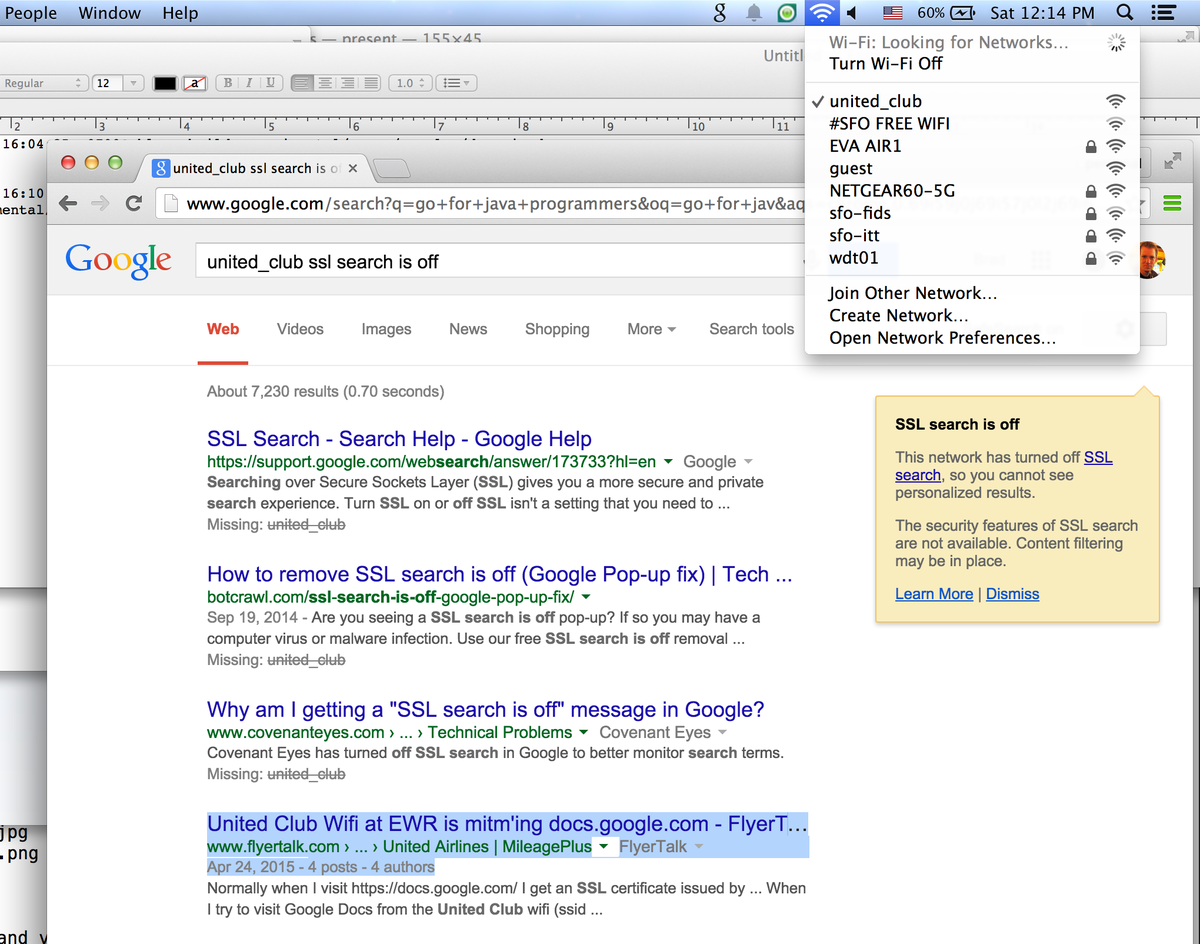Image resolution: width=1200 pixels, height=944 pixels.
Task: Click the Google account avatar
Action: coord(1152,260)
